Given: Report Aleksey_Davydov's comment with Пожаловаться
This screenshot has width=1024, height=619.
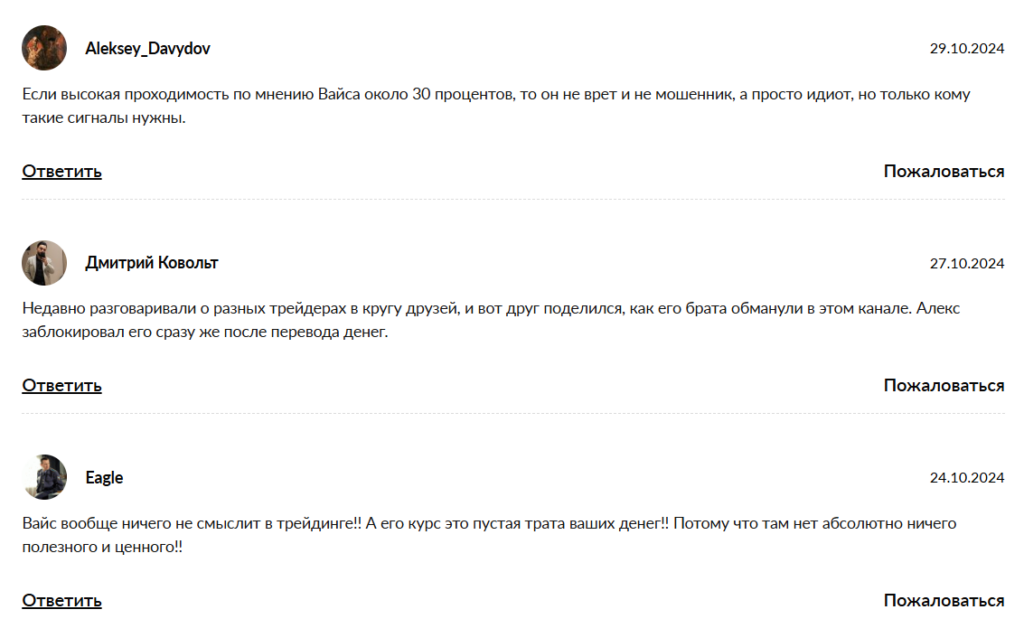Looking at the screenshot, I should [x=943, y=171].
